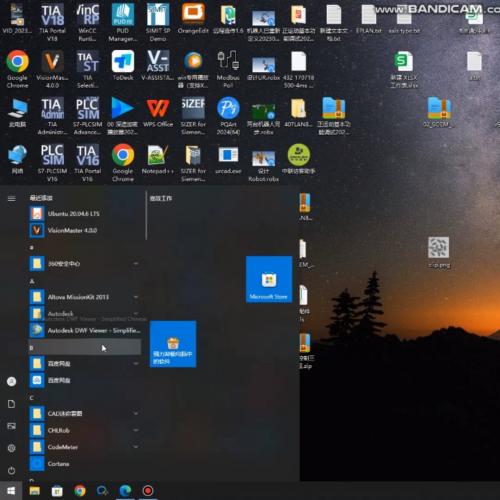This screenshot has width=500, height=500.
Task: Open the Modbus Poll desktop shortcut
Action: [228, 69]
